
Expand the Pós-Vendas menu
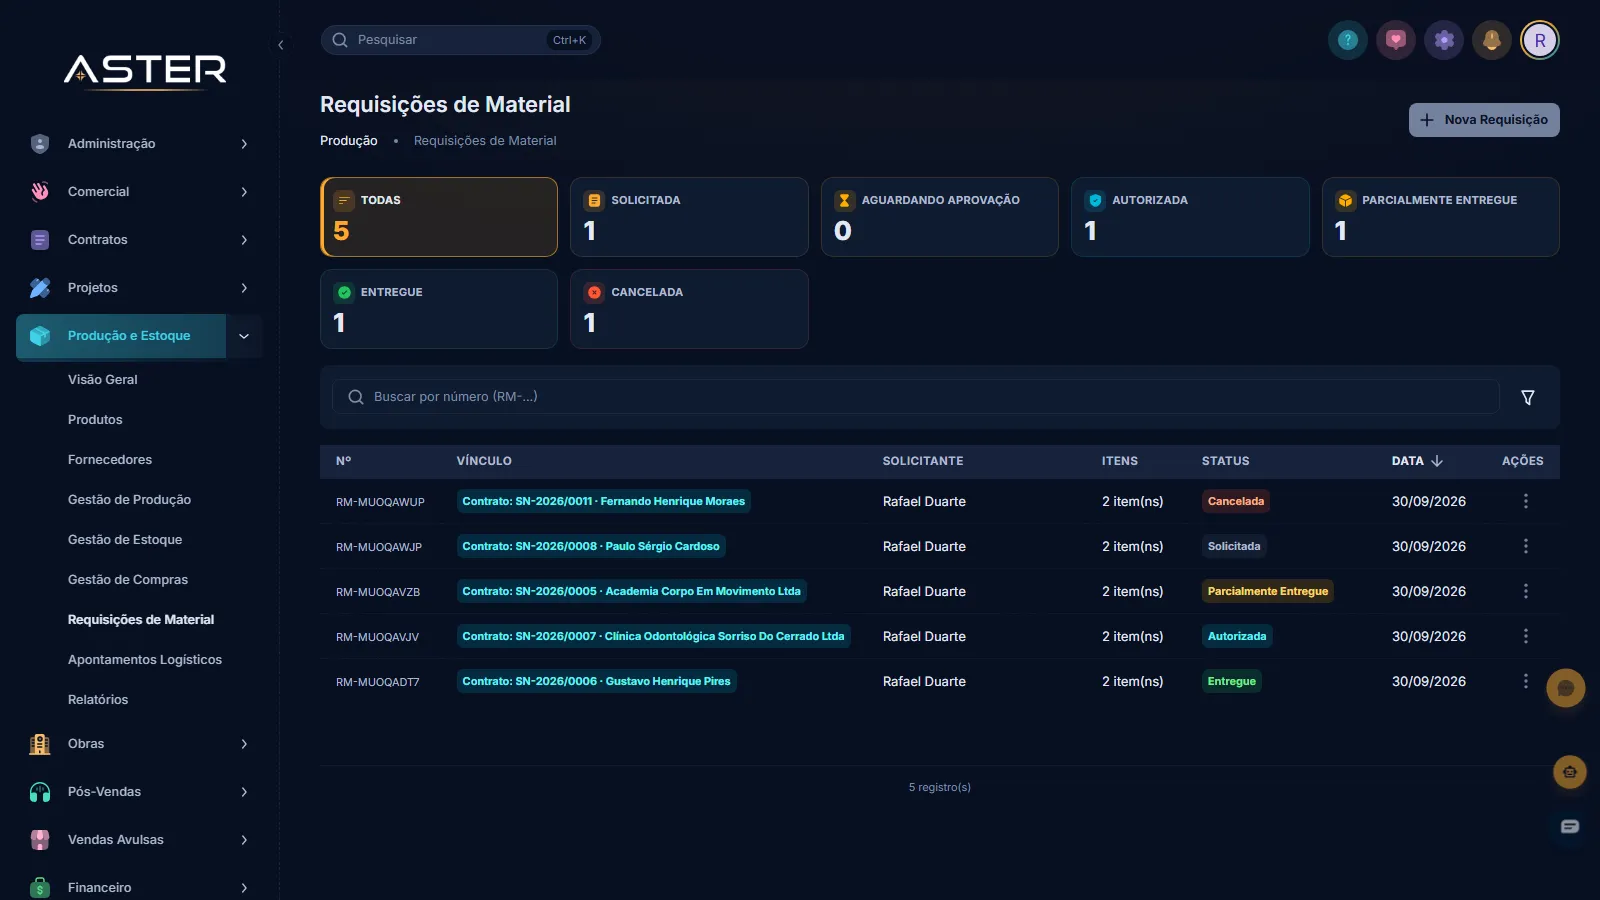(x=140, y=792)
